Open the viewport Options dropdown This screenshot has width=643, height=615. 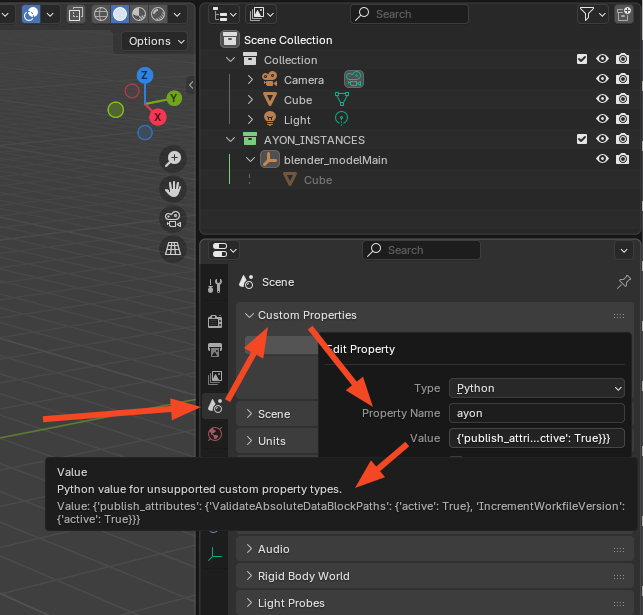pos(156,41)
